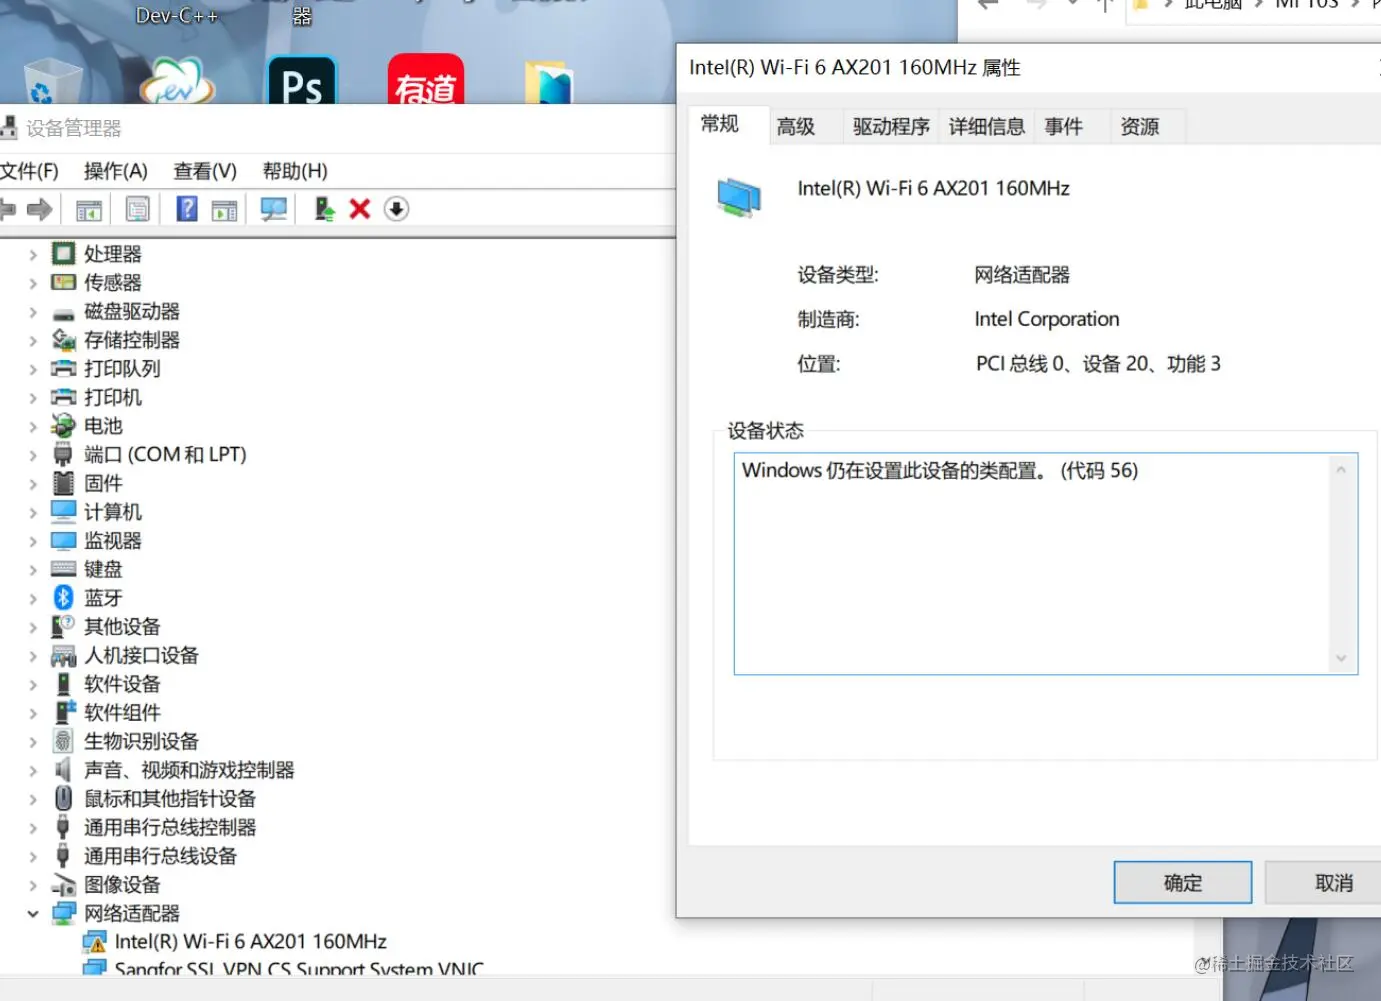1381x1001 pixels.
Task: Click the action pane toolbar icon next to help
Action: tap(225, 209)
